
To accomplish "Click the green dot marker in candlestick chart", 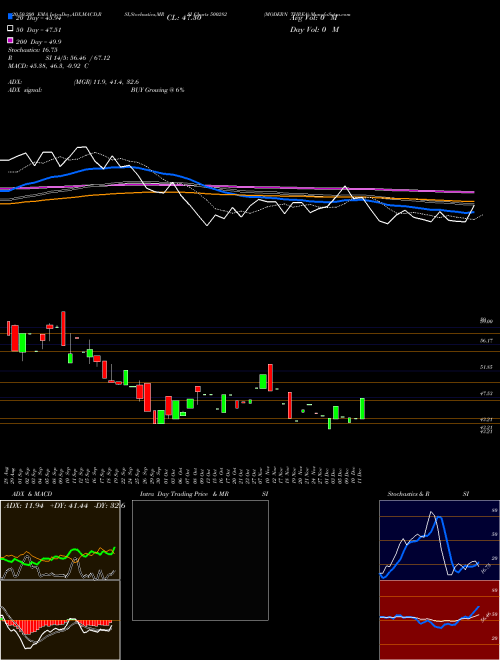I will 303,411.
